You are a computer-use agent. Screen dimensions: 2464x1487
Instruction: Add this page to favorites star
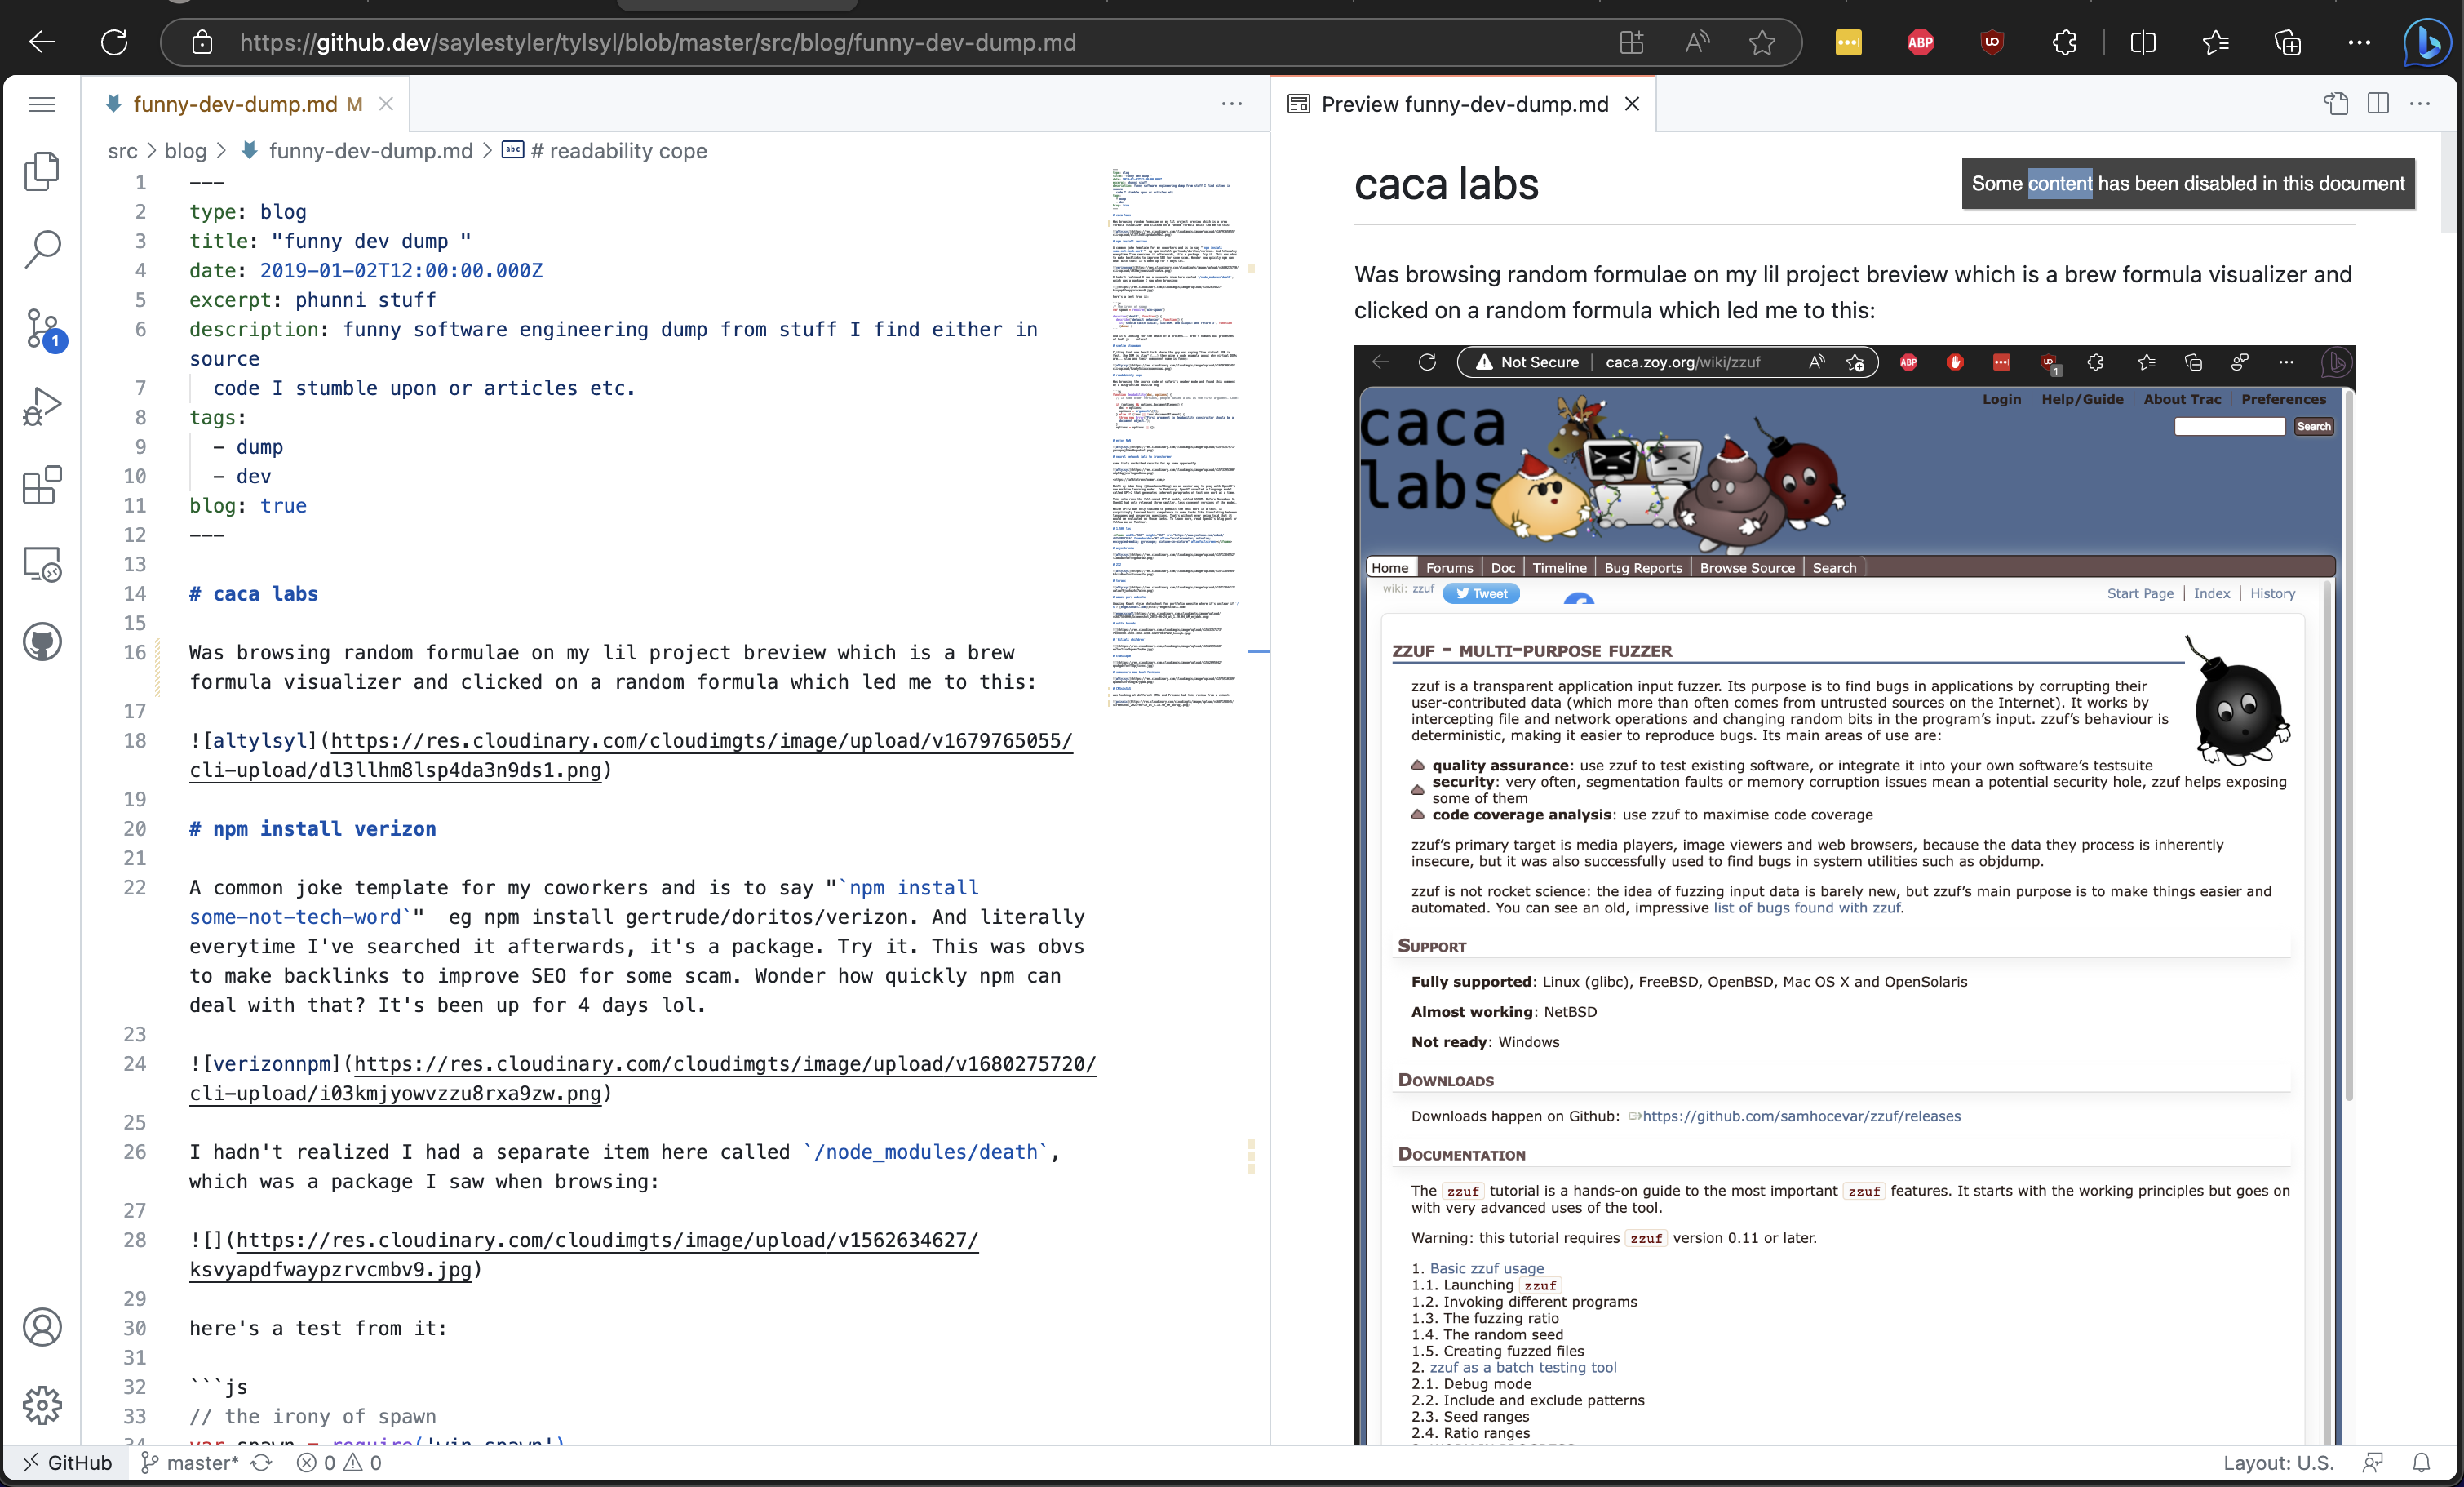1762,42
